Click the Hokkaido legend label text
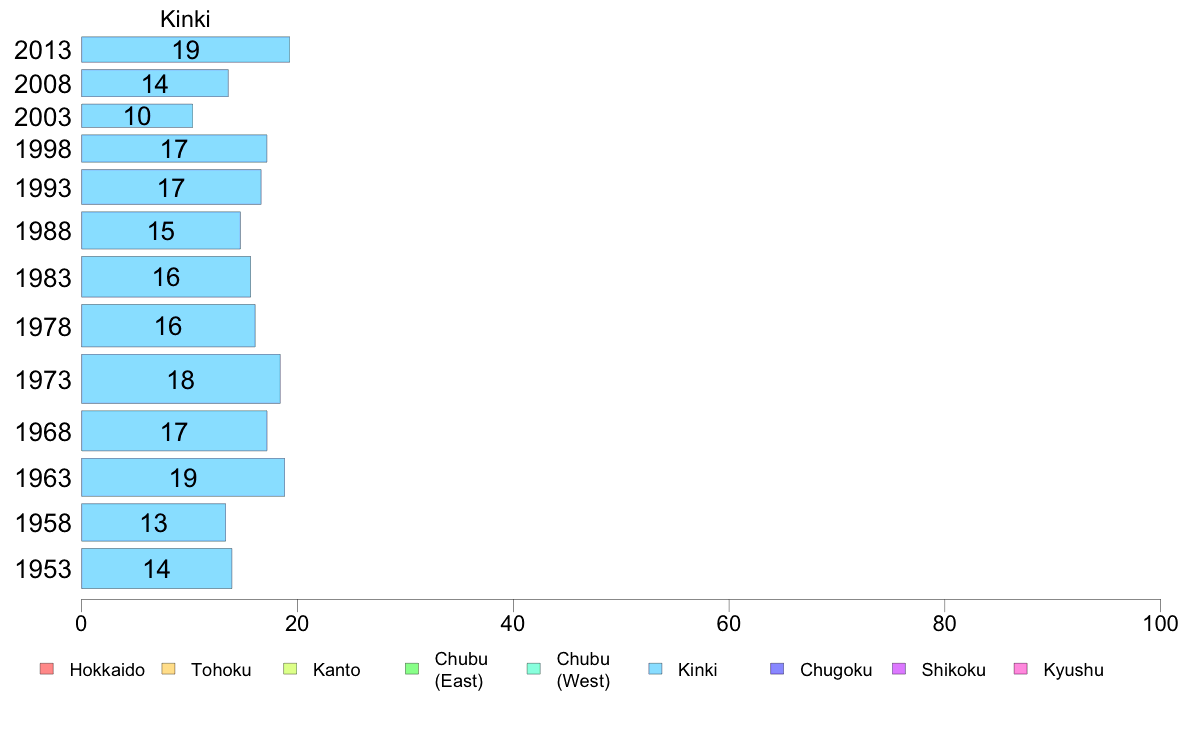 [x=107, y=670]
